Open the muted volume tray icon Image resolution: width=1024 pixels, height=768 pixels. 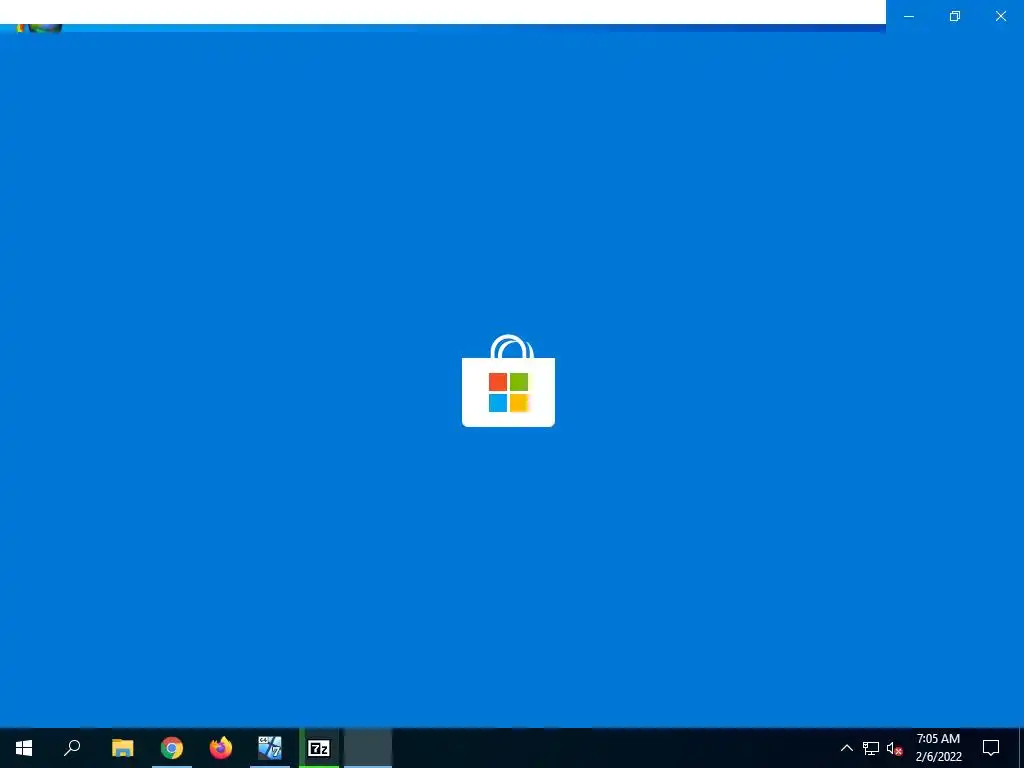[x=894, y=748]
